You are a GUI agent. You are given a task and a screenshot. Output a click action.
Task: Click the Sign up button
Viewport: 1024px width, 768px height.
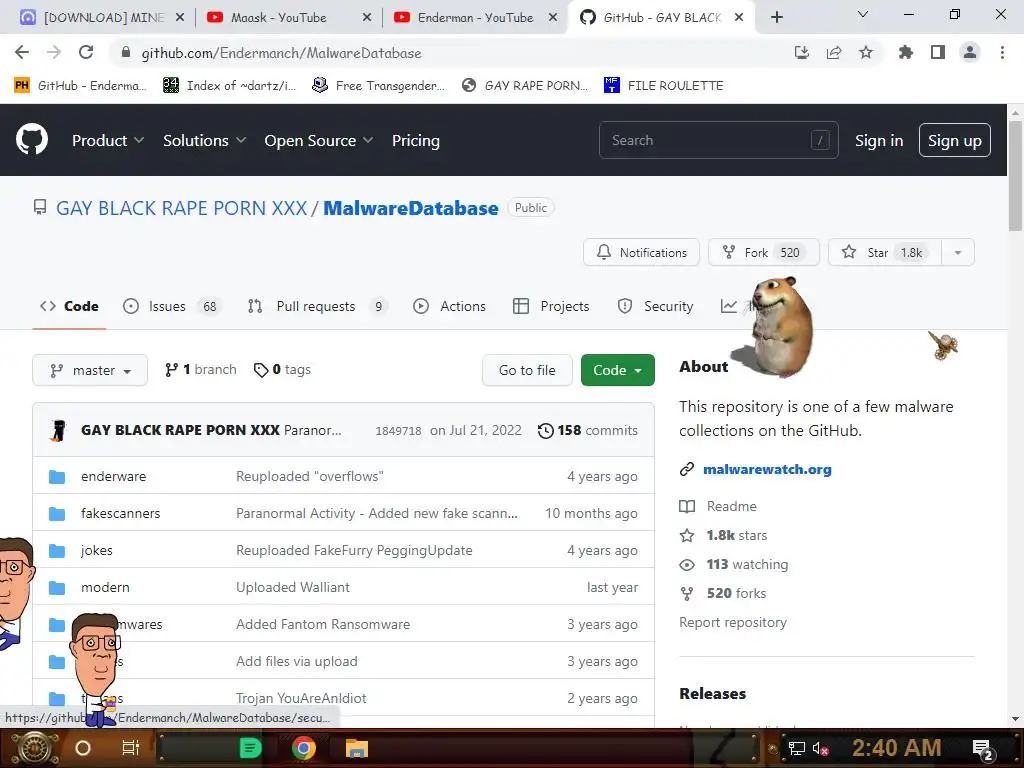pos(955,140)
